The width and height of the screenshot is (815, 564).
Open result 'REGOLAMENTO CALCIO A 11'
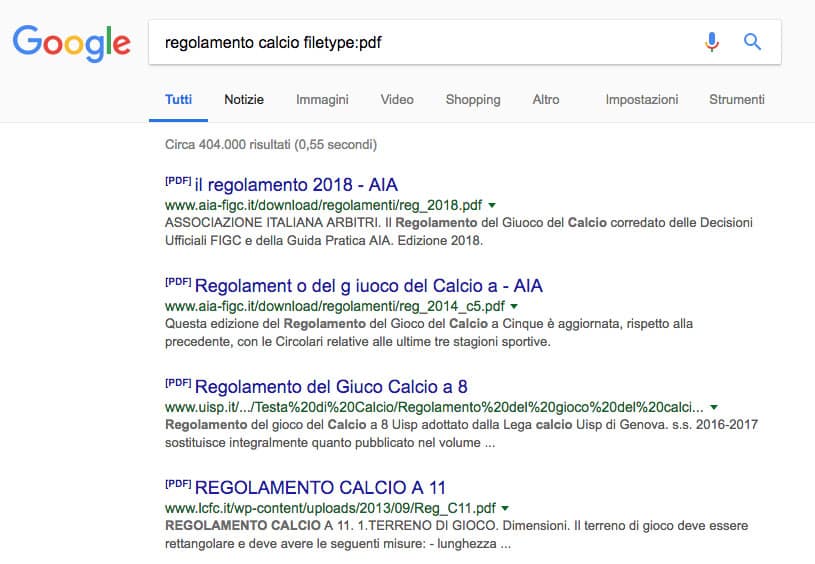tap(320, 487)
